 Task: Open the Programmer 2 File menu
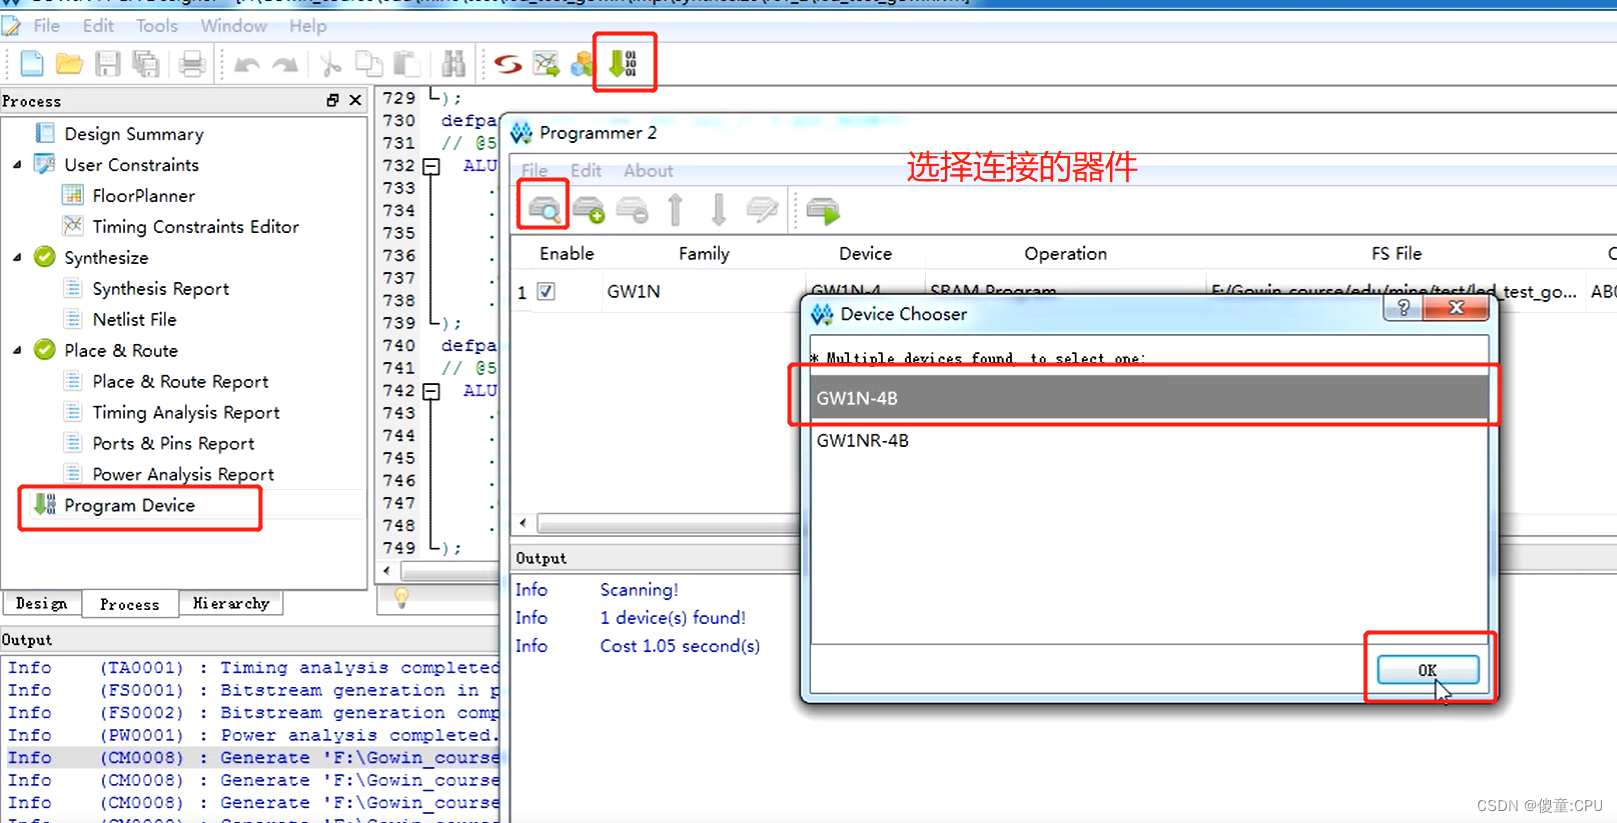(534, 170)
